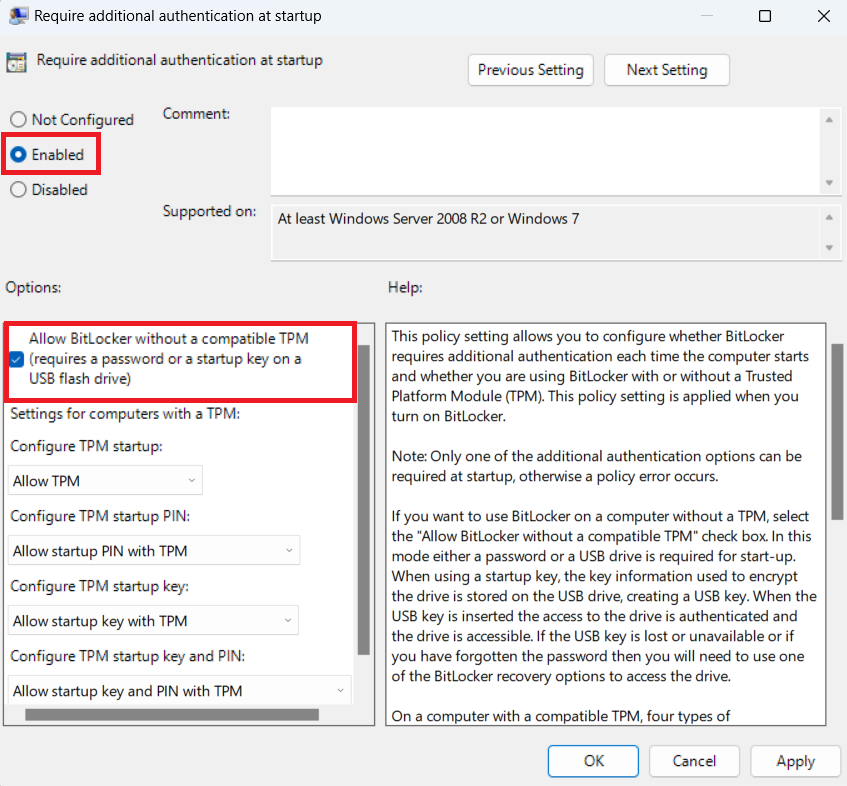The image size is (847, 786).
Task: Close the dialog window
Action: [x=823, y=16]
